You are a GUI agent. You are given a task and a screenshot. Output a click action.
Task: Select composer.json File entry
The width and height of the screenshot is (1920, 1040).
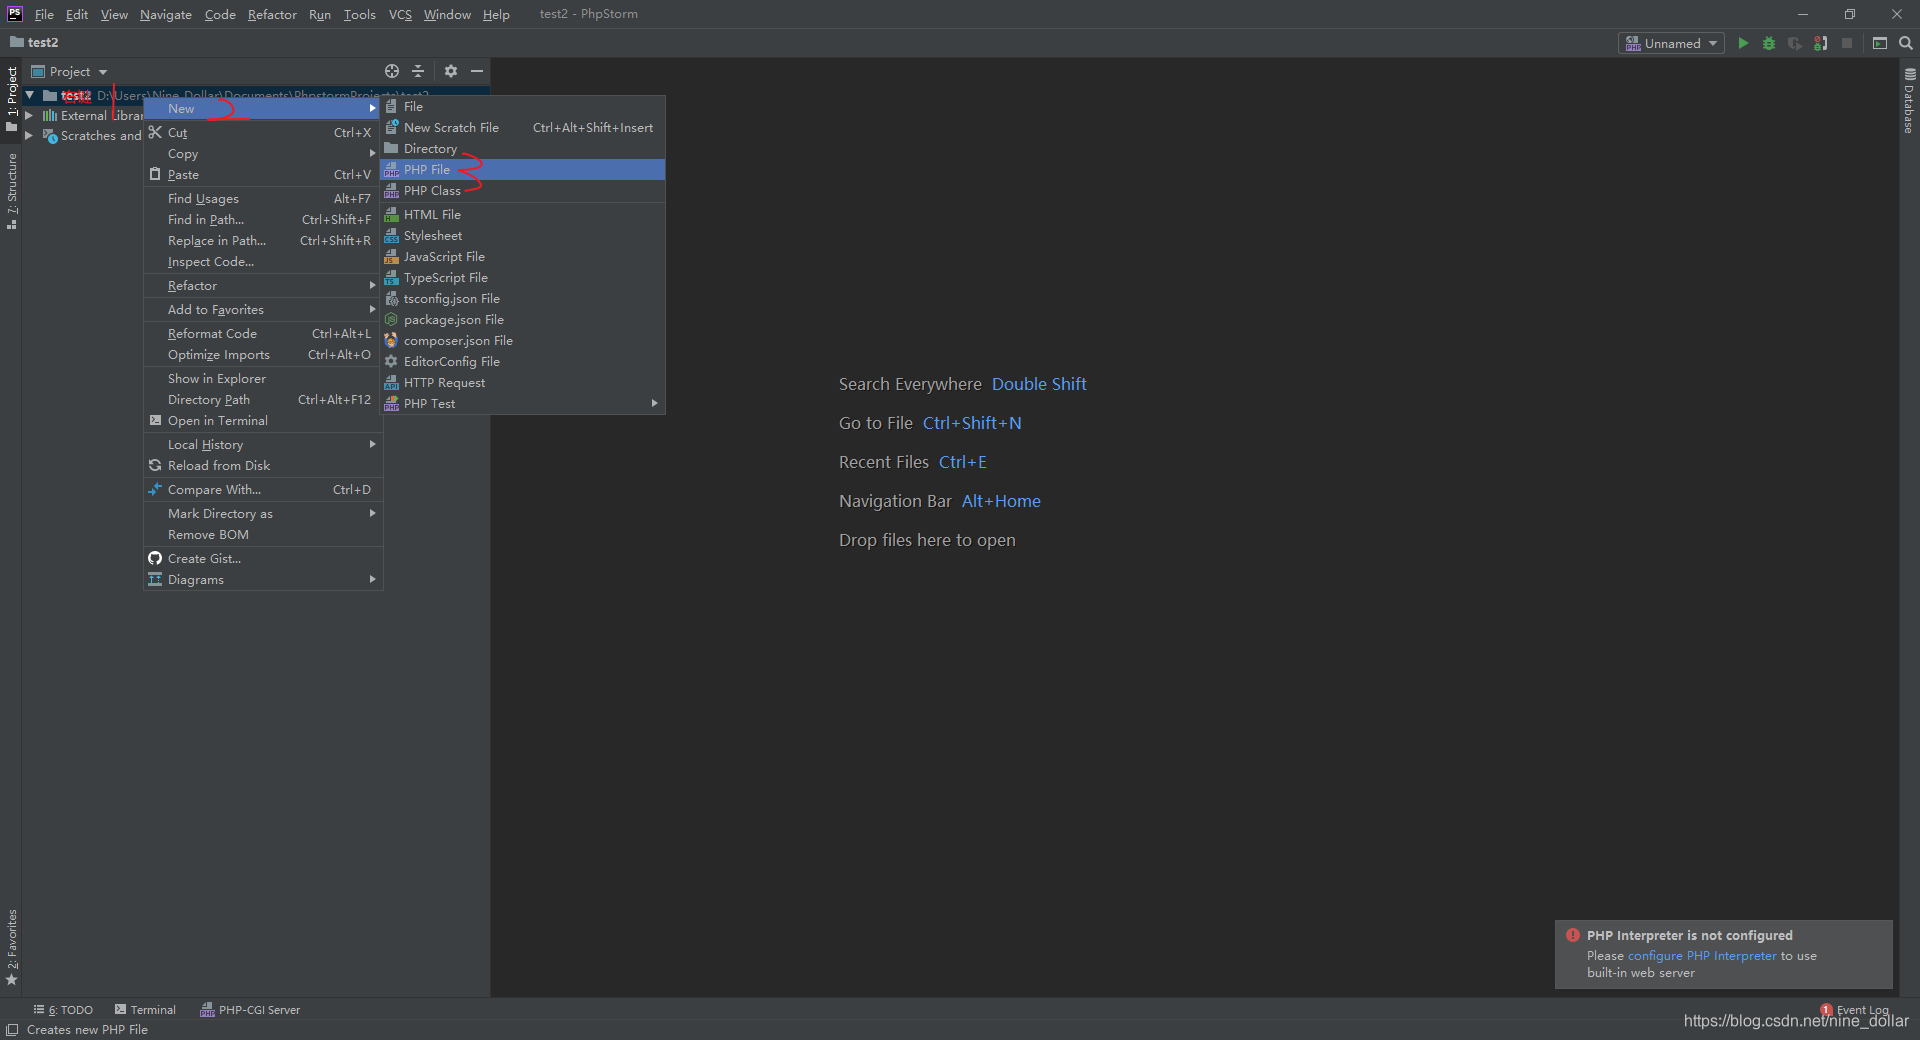[x=522, y=341]
